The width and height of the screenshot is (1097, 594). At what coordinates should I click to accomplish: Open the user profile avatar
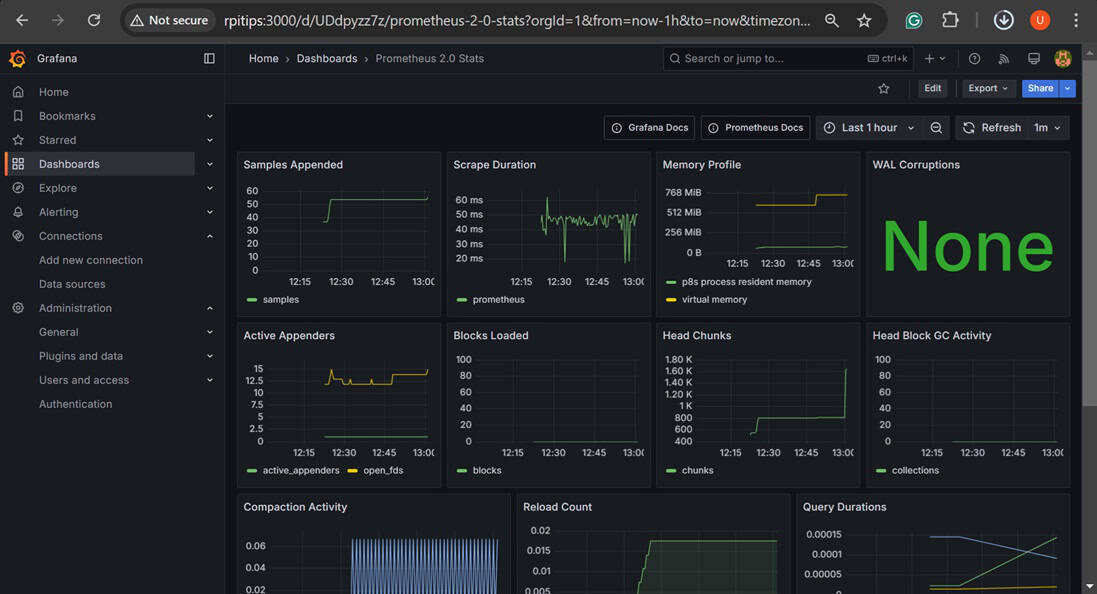tap(1063, 59)
